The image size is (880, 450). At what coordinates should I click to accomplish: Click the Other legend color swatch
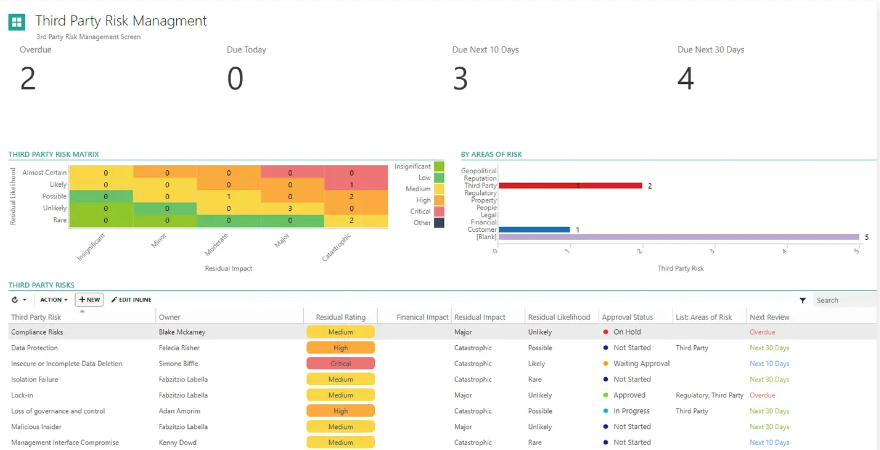pos(439,222)
